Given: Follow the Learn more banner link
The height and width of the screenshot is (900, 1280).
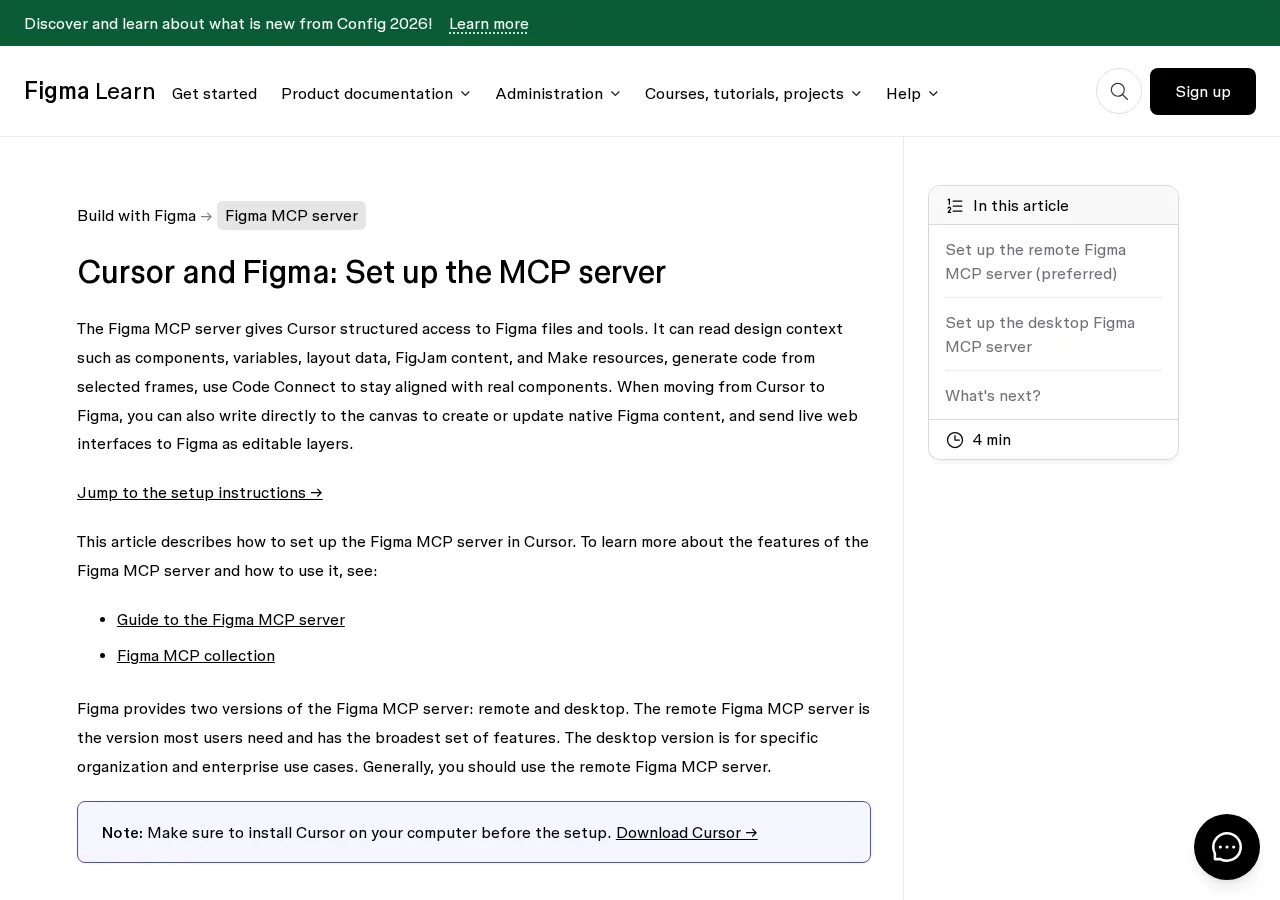Looking at the screenshot, I should coord(489,23).
